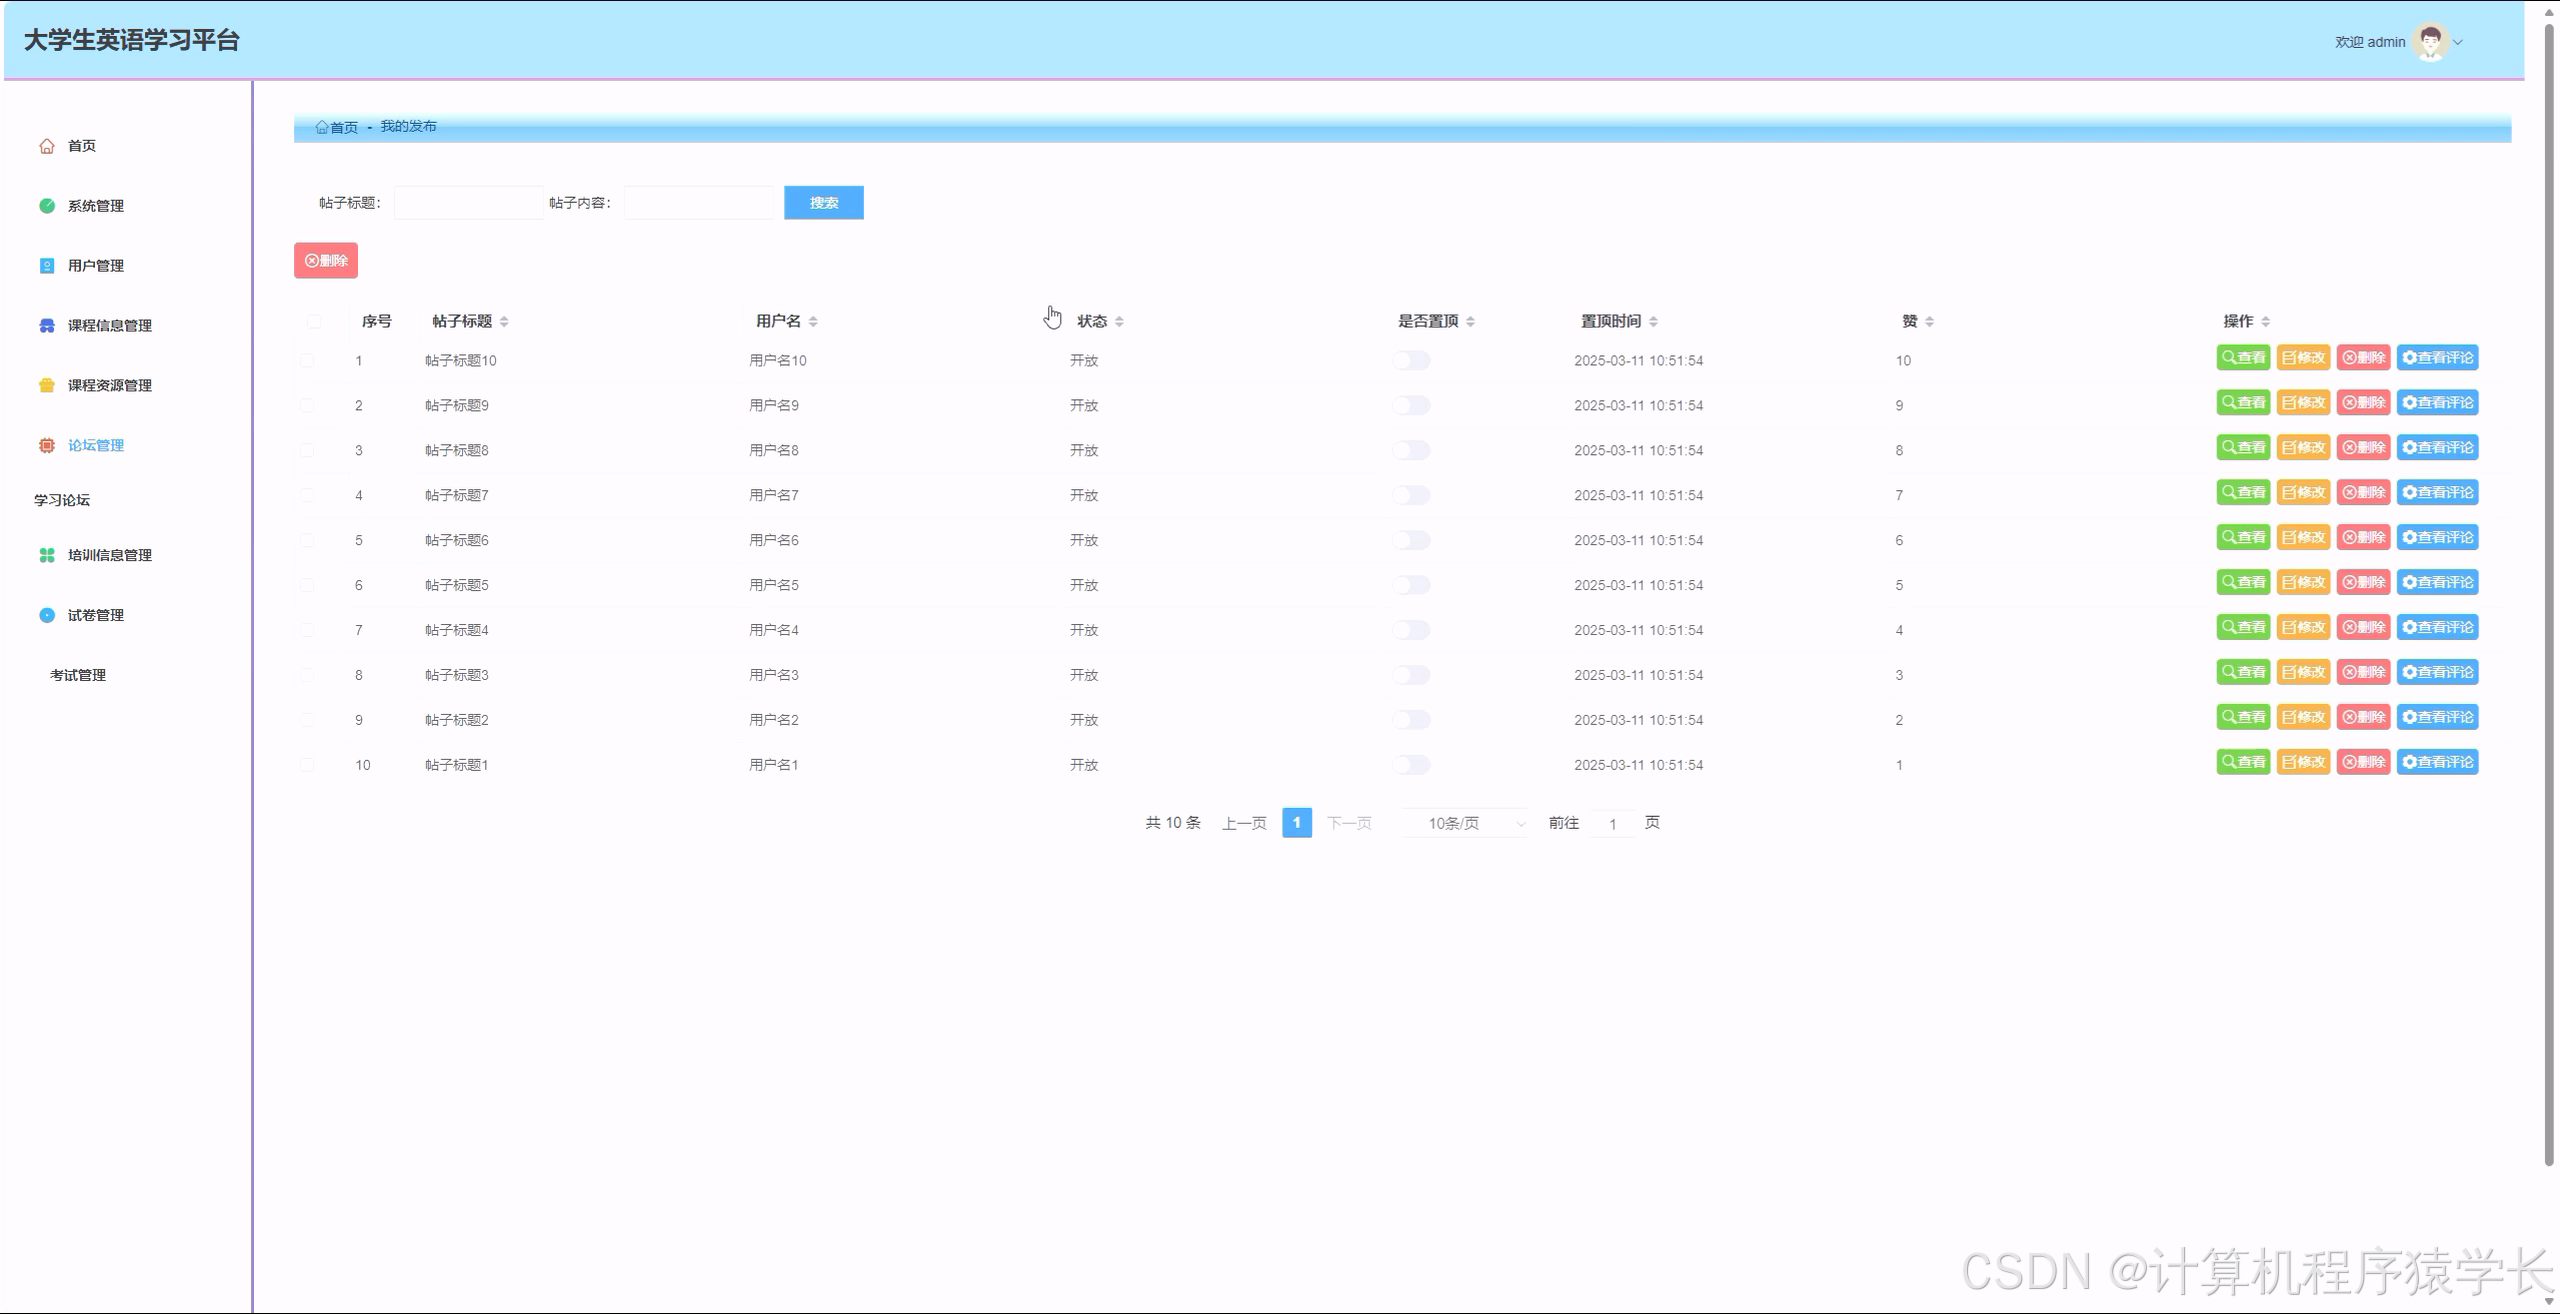Select the 论坛管理 chip icon
This screenshot has width=2560, height=1314.
46,445
